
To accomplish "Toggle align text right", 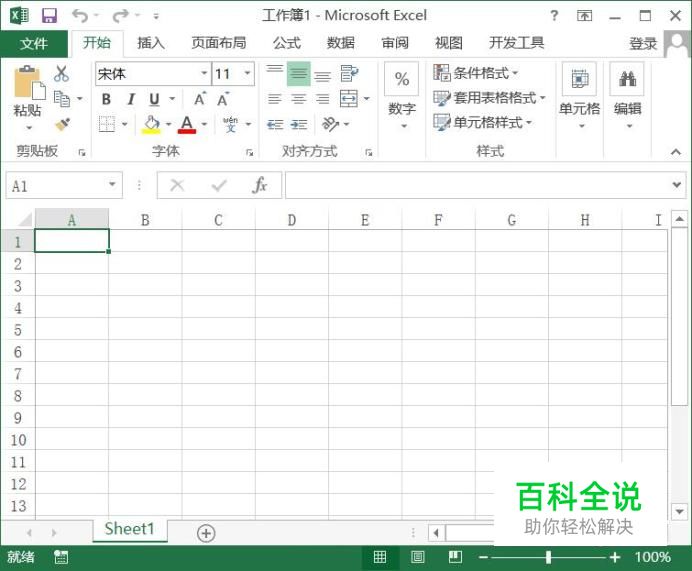I will tap(323, 99).
